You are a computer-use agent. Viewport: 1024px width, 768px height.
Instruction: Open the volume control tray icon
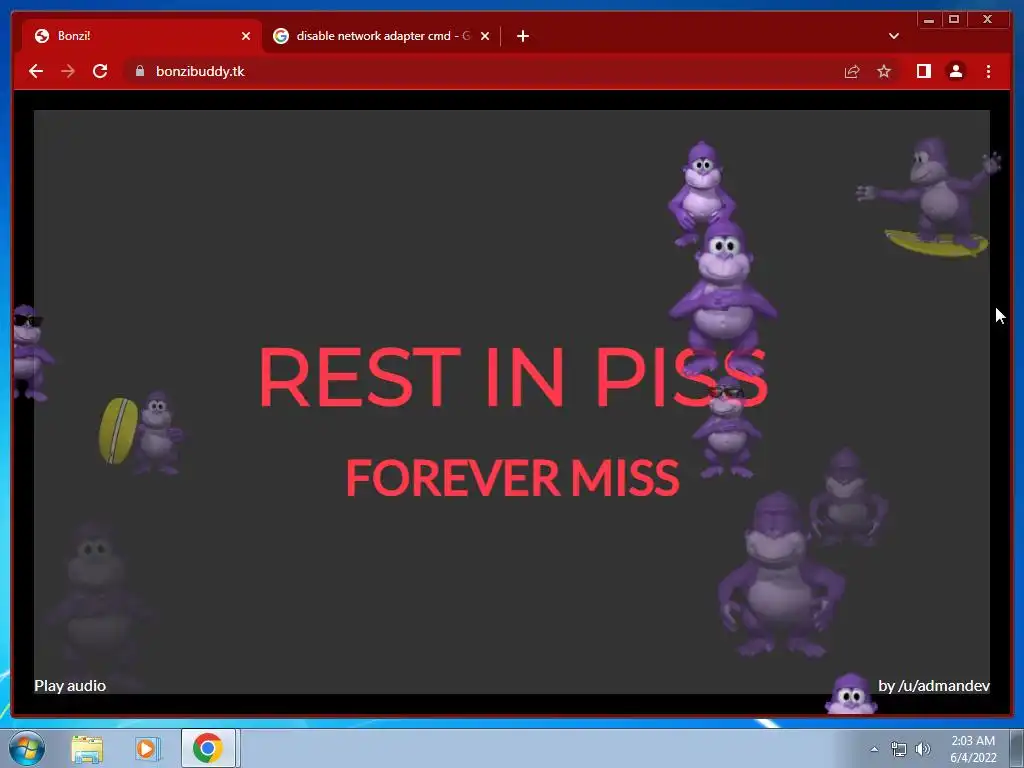[x=923, y=749]
